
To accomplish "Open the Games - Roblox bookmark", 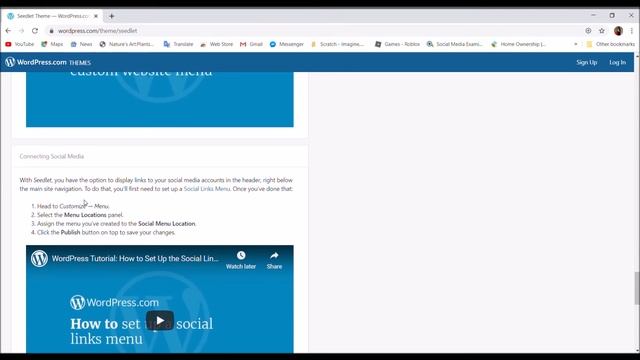I will point(397,44).
